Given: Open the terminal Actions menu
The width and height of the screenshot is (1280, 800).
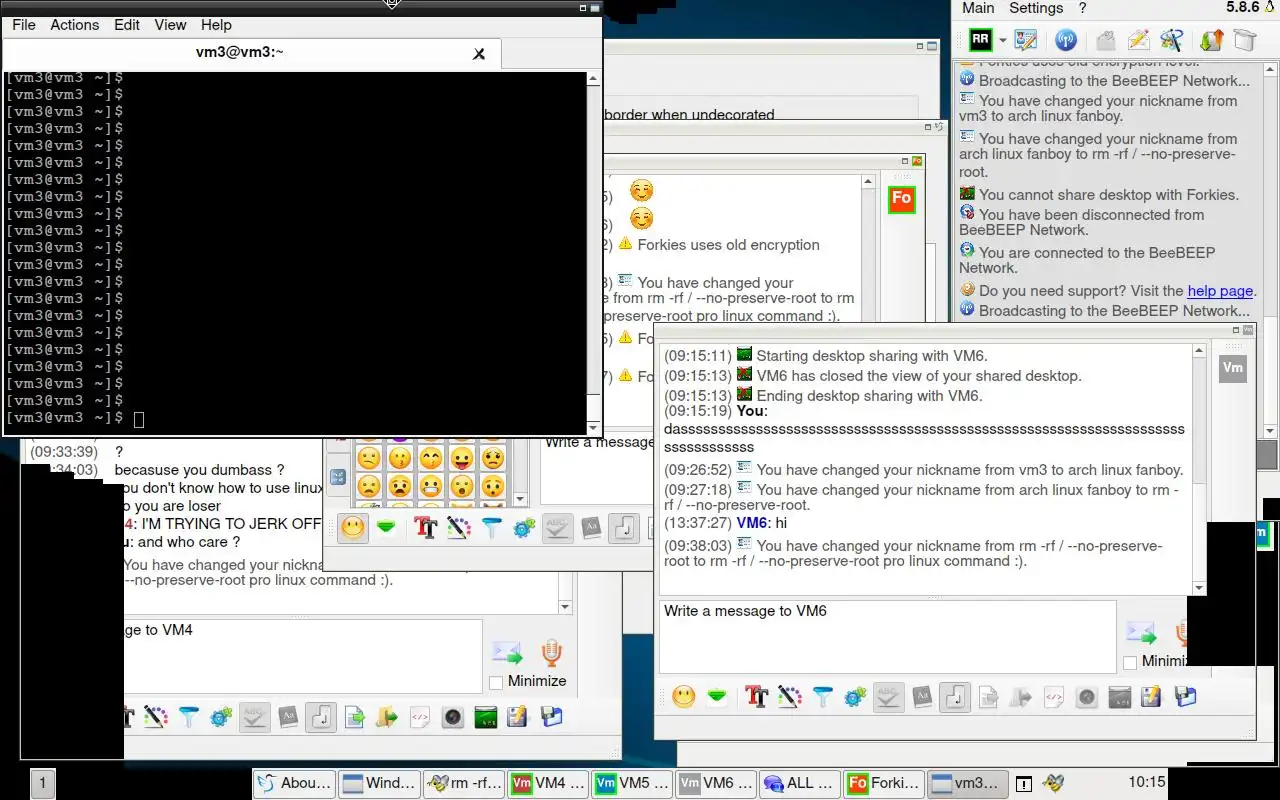Looking at the screenshot, I should coord(75,25).
